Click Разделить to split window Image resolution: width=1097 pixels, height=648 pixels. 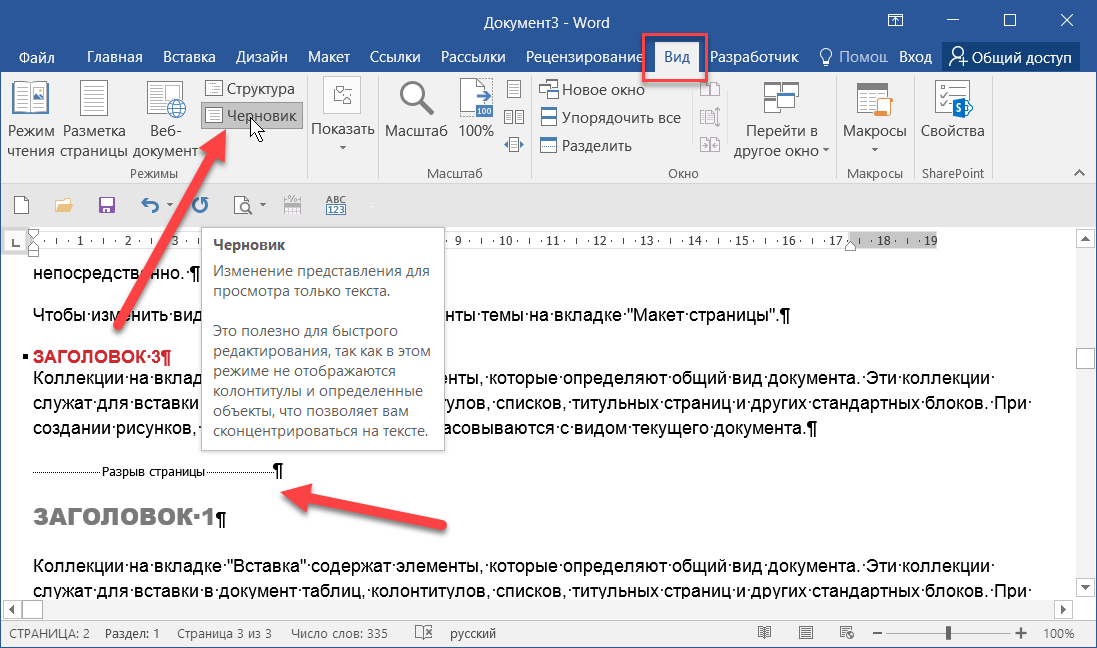point(586,146)
